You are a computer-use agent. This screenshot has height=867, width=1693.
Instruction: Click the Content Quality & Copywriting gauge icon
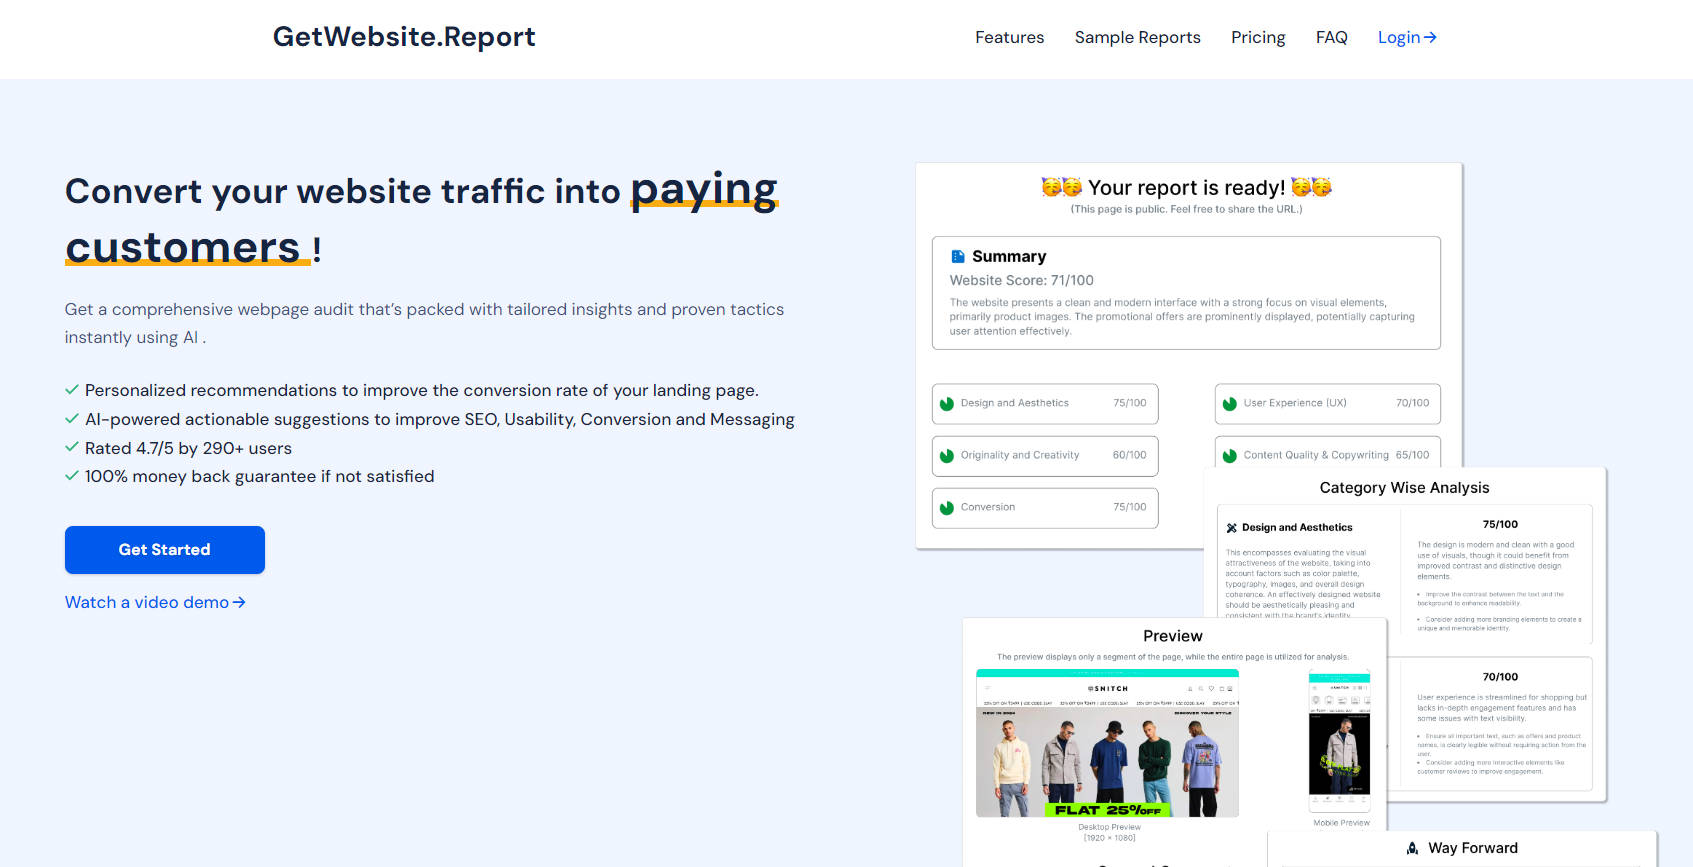tap(1229, 456)
